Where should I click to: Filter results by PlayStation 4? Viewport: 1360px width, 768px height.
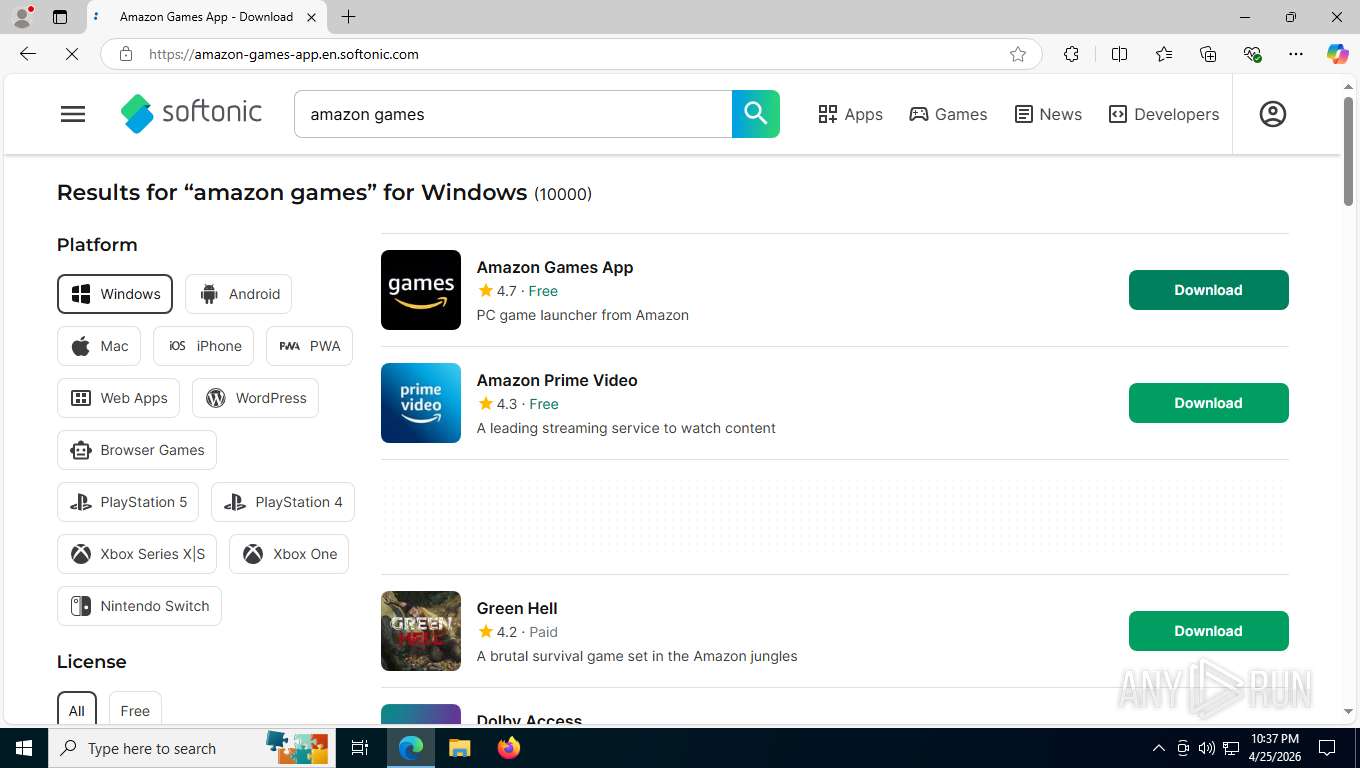(x=283, y=502)
